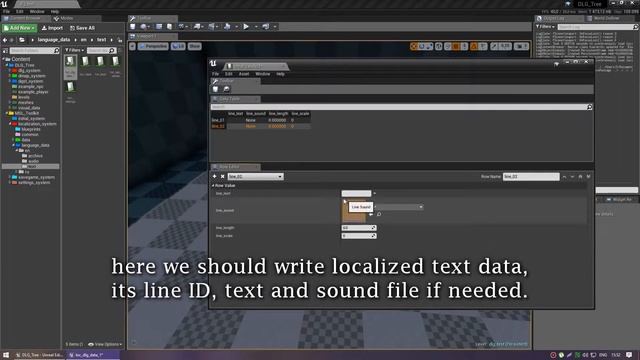Remove the current row in the Row Editor
The height and width of the screenshot is (360, 640).
222,176
